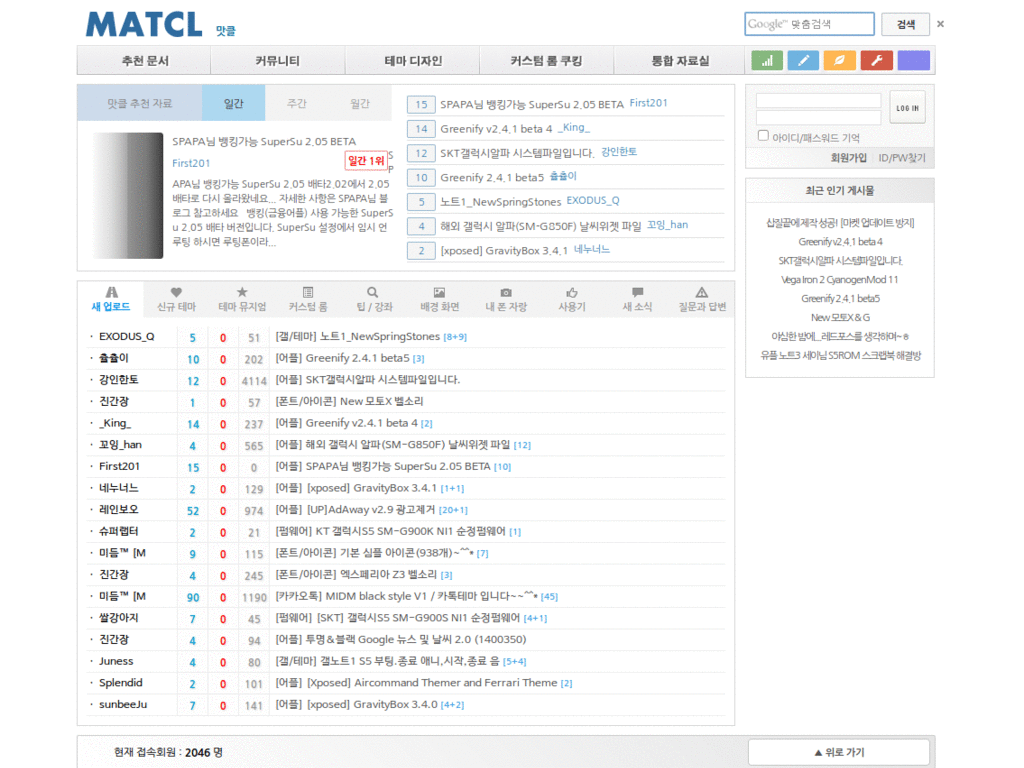The height and width of the screenshot is (768, 1024).
Task: Open post [UP]AdAway v2.9 광고제거
Action: [355, 509]
